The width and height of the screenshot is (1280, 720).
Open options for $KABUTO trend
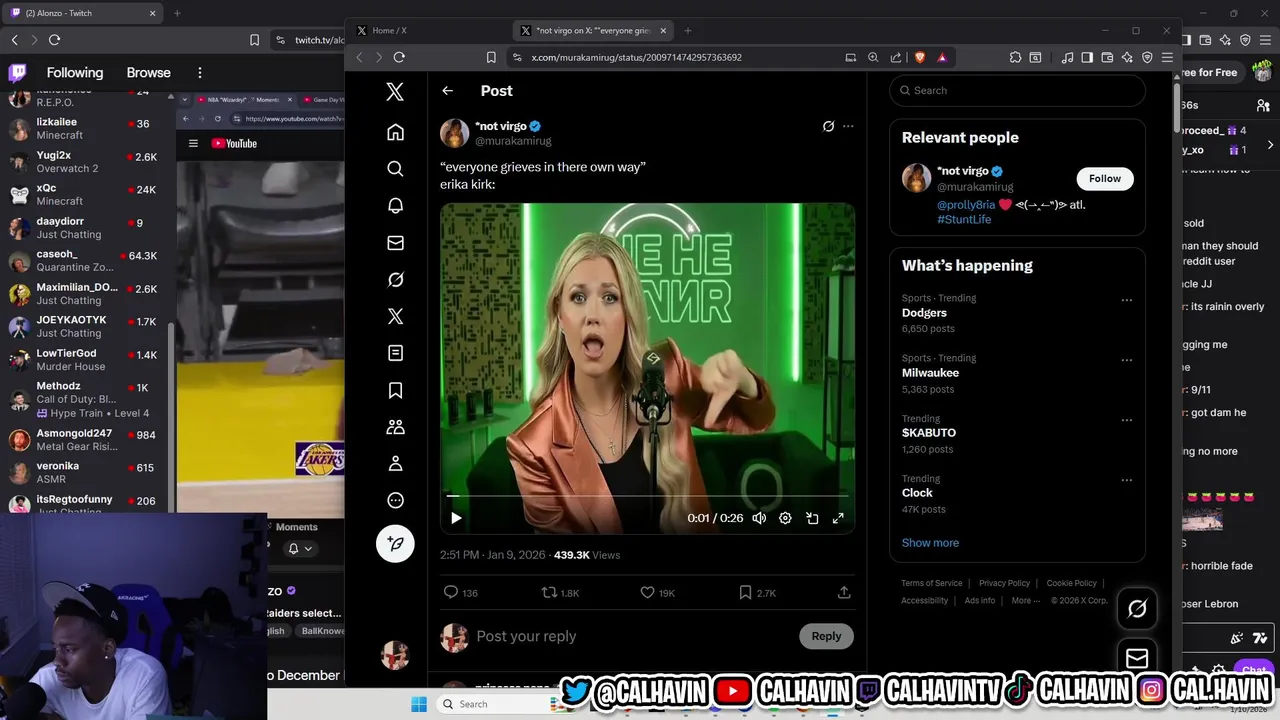click(x=1126, y=420)
